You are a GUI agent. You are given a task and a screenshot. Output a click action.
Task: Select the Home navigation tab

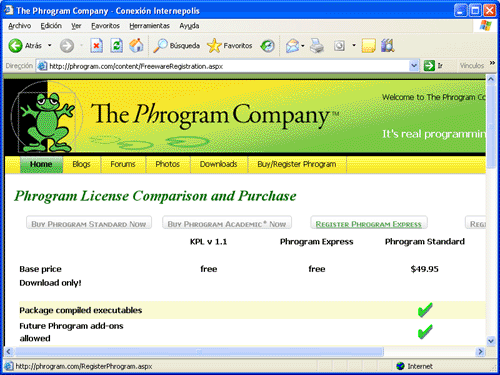(x=41, y=164)
